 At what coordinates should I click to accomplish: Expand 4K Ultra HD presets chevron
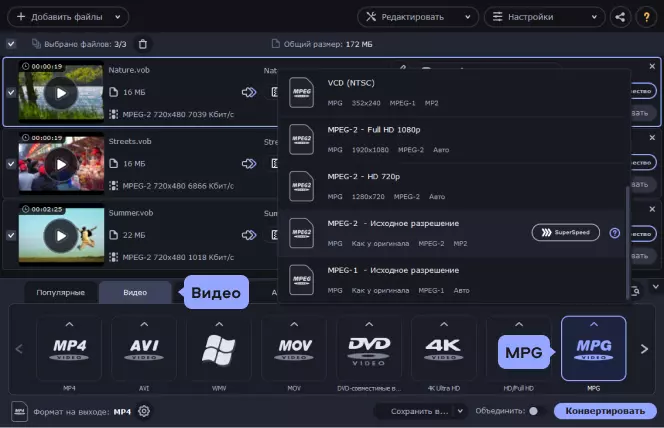point(444,325)
